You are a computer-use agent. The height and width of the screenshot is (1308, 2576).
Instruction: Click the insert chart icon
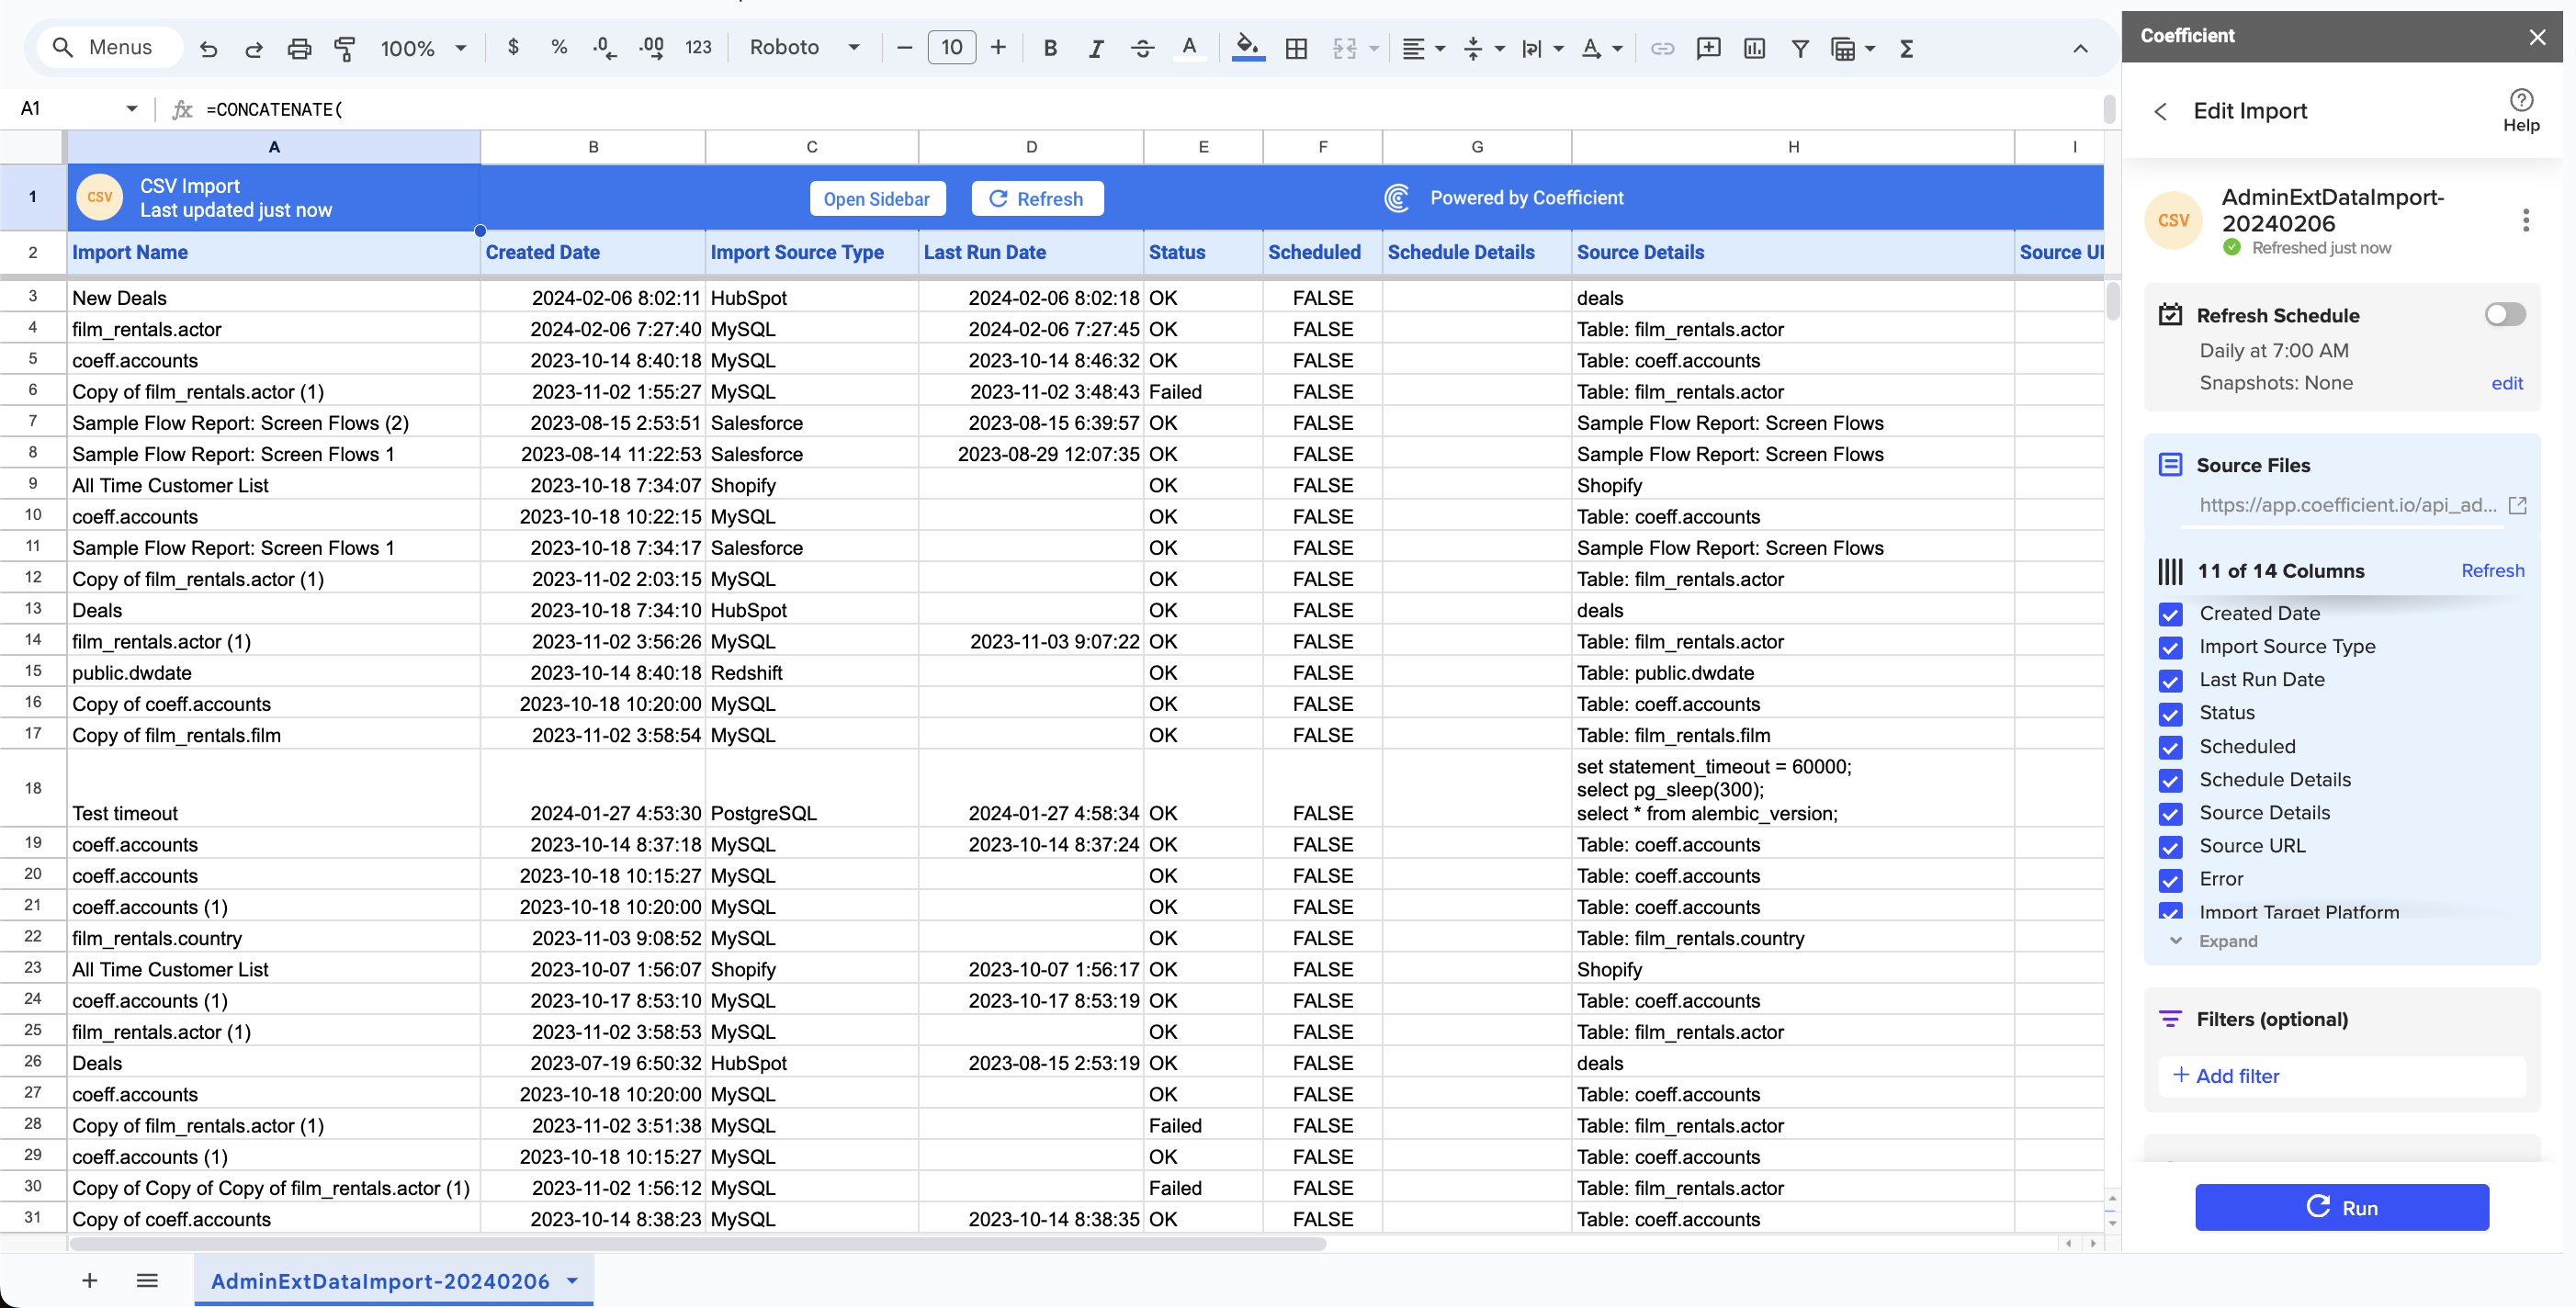coord(1754,48)
